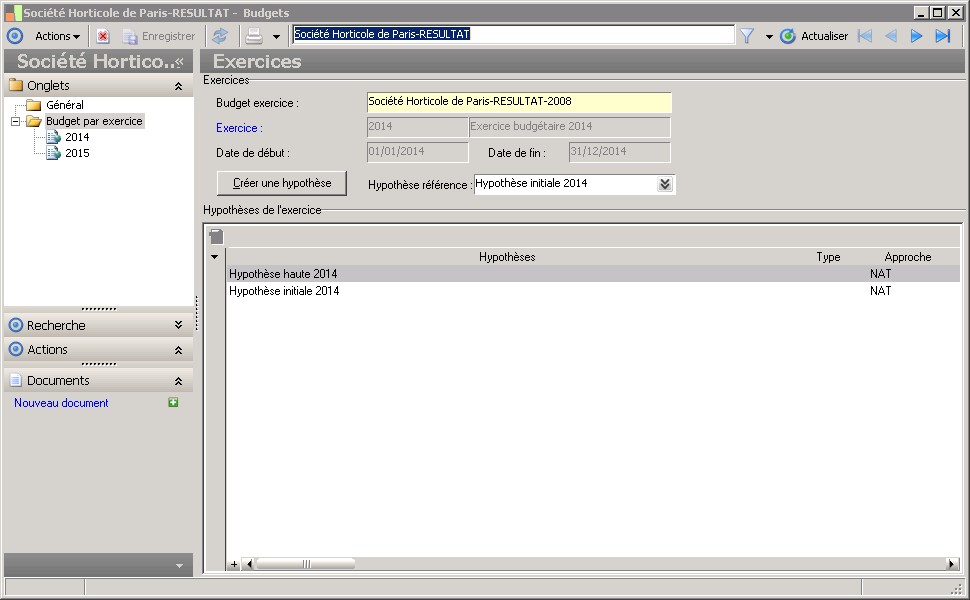Go to first record arrow
The height and width of the screenshot is (600, 970).
(x=864, y=36)
